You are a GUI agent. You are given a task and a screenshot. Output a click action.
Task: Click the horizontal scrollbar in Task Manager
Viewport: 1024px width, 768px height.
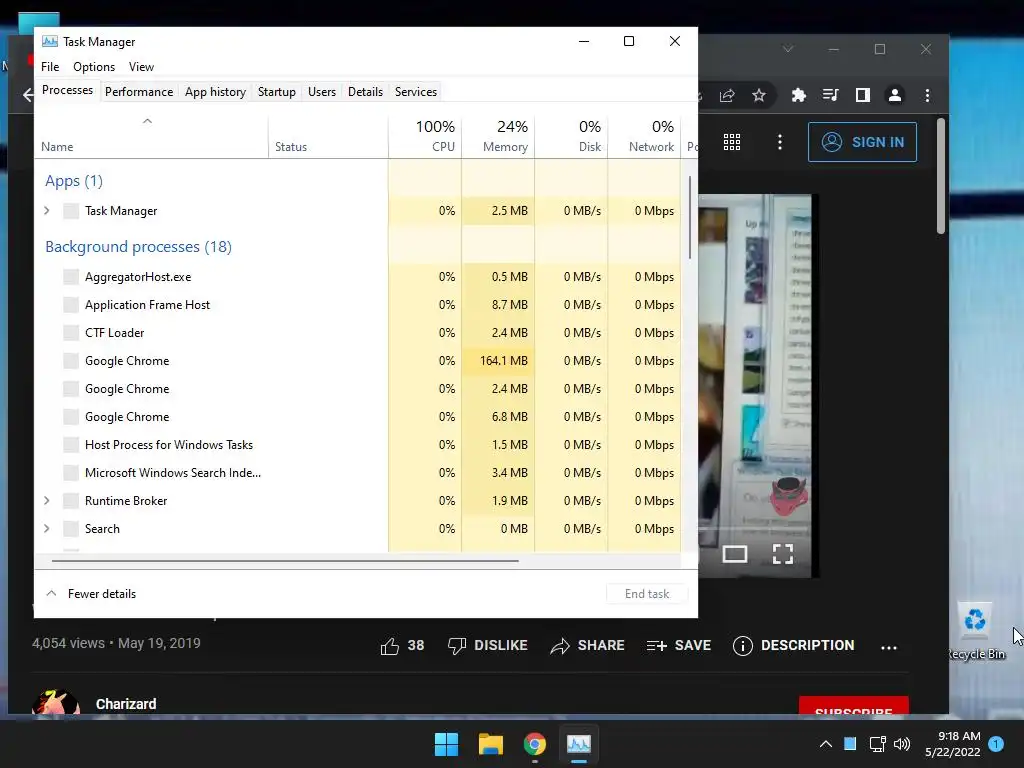coord(285,560)
